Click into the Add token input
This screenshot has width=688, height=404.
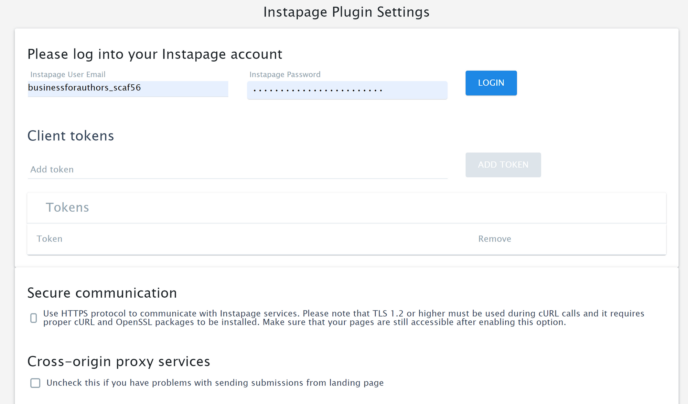(237, 169)
